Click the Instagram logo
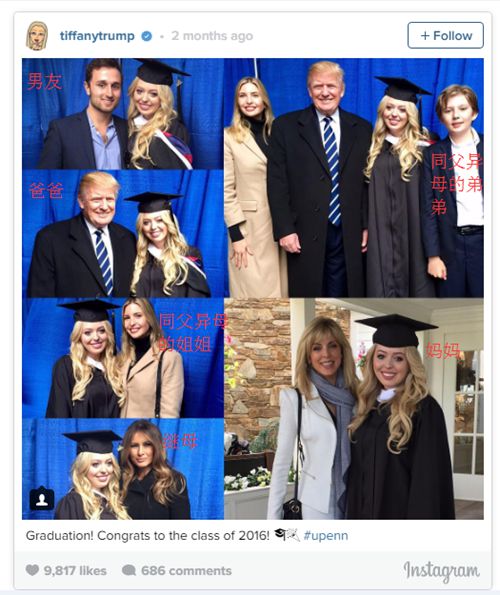Viewport: 500px width, 595px height. 441,571
